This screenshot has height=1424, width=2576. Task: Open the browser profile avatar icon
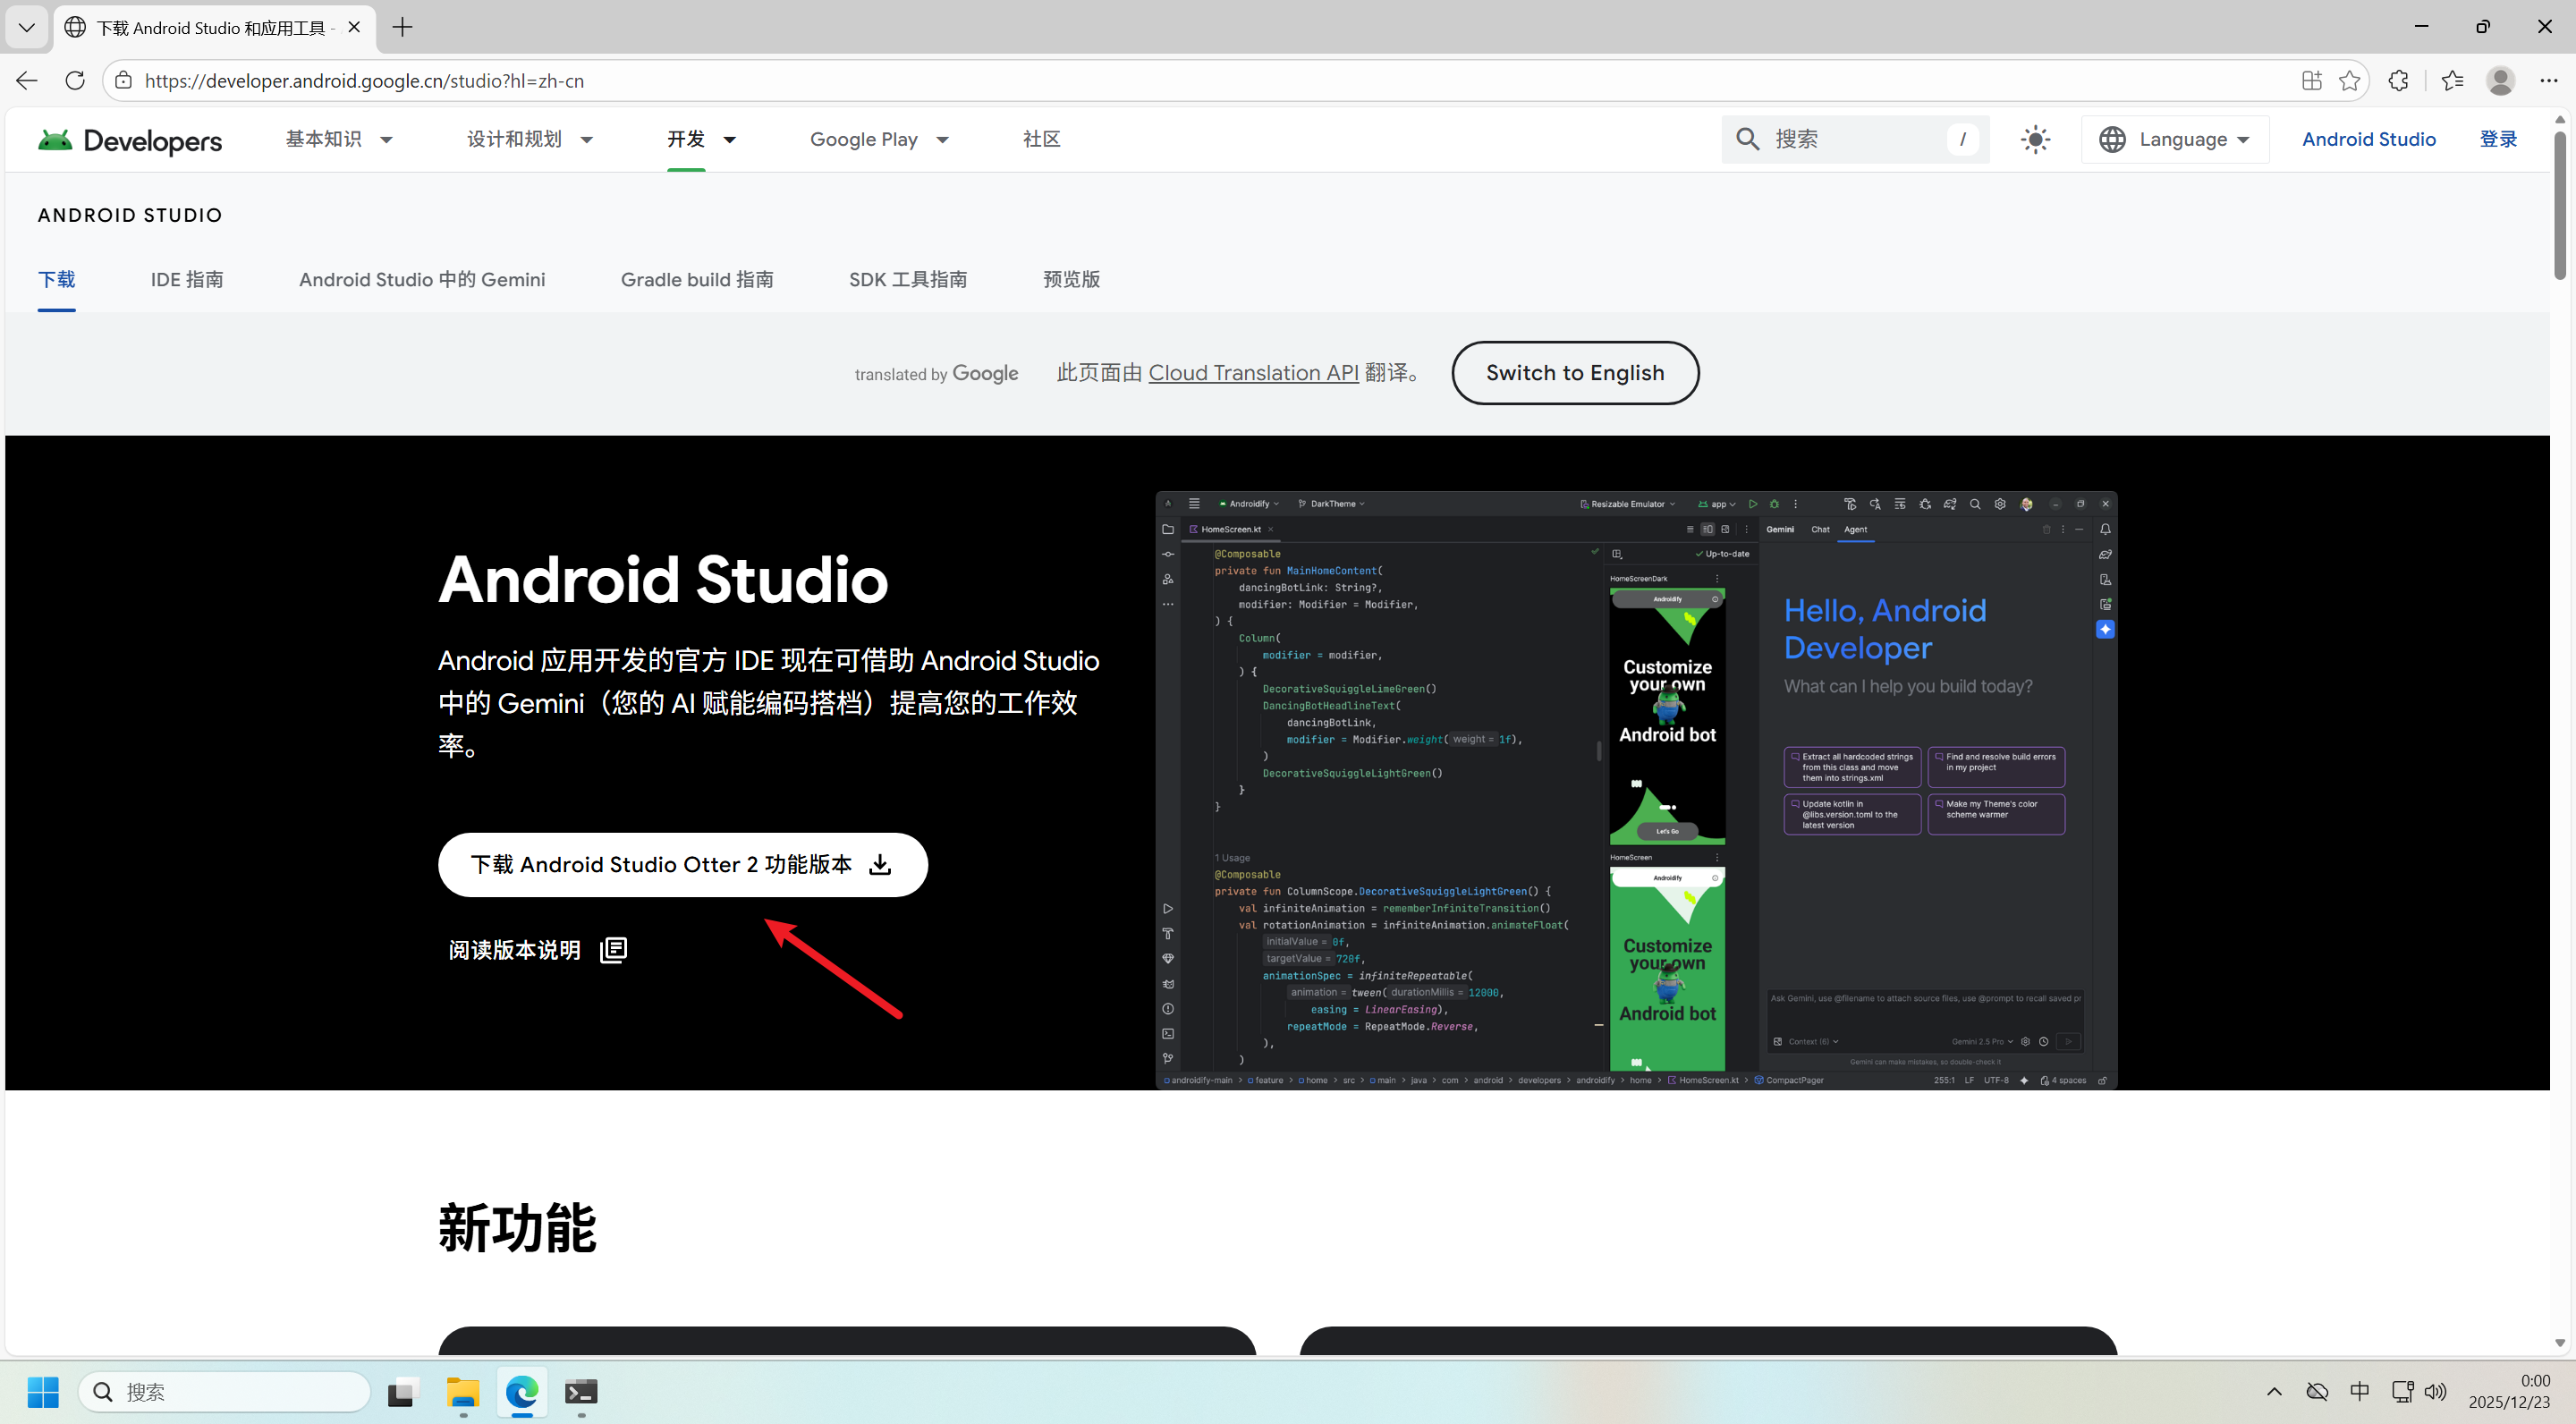click(x=2500, y=80)
